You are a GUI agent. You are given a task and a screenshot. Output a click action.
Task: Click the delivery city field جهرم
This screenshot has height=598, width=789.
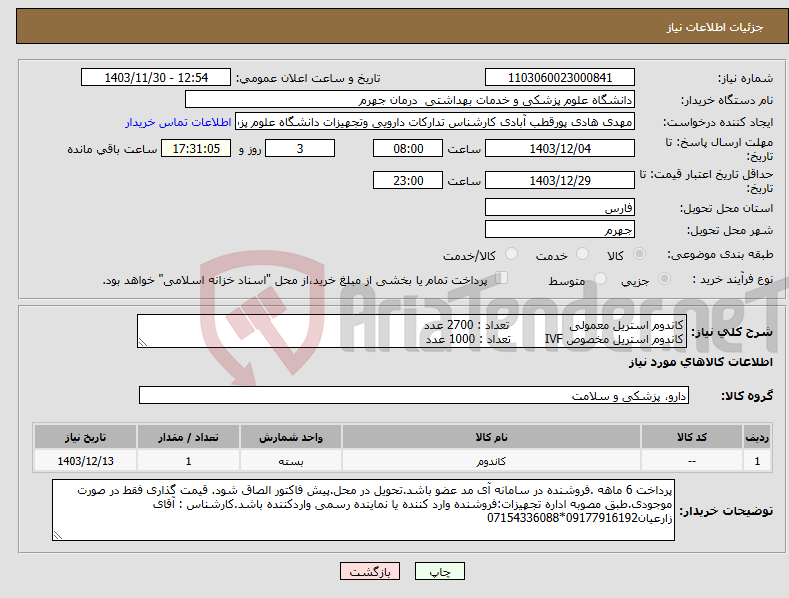pos(560,230)
